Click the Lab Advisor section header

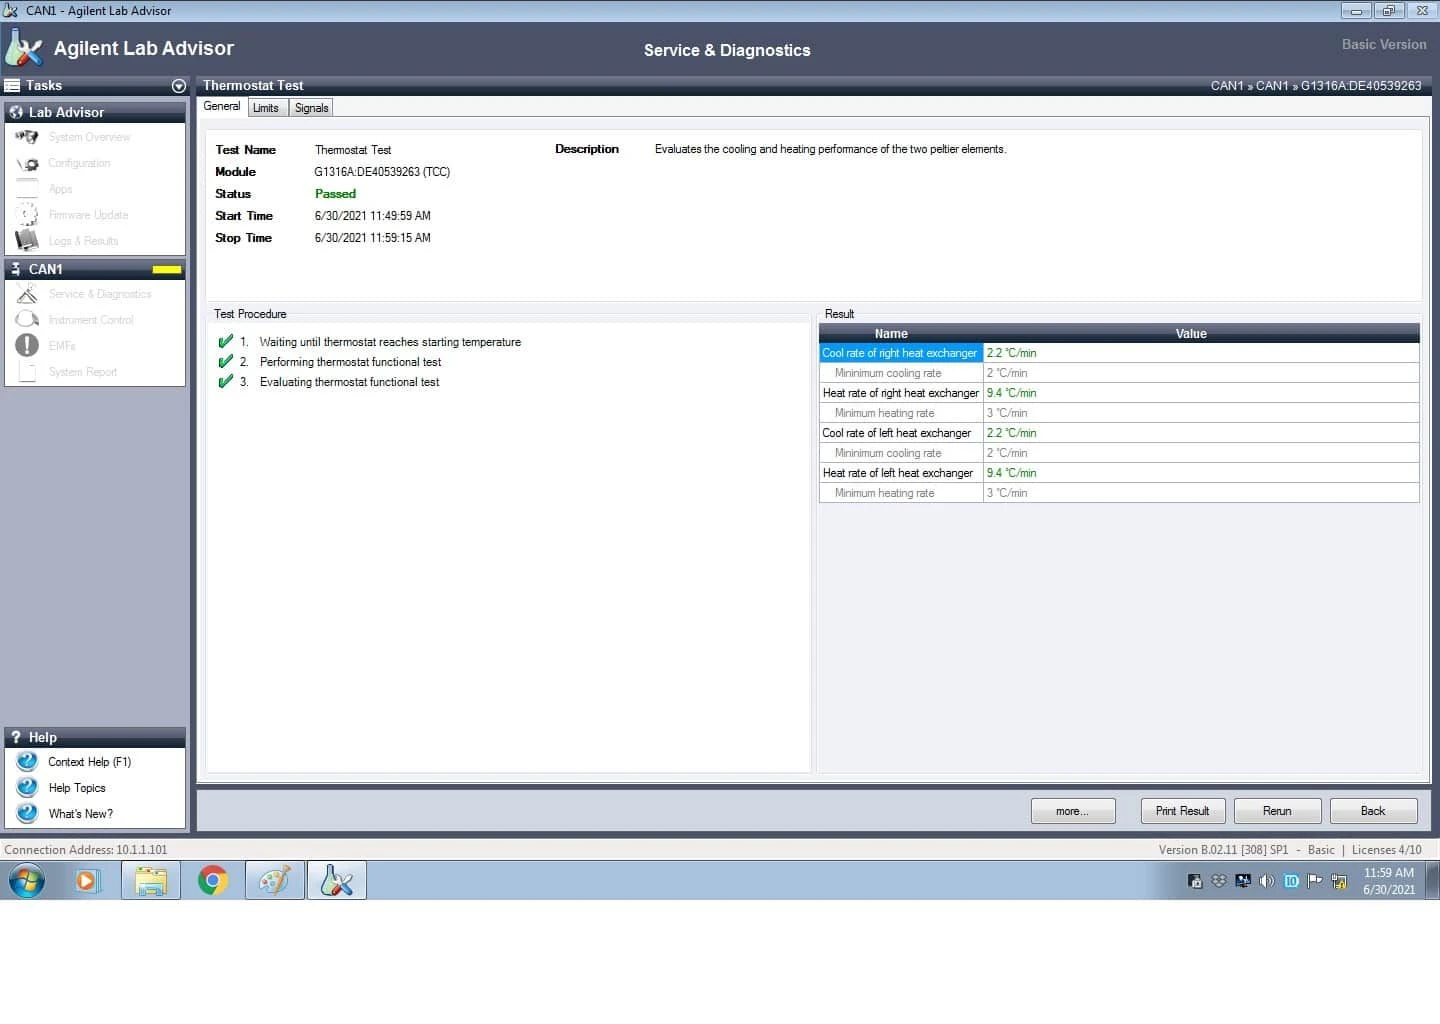tap(95, 112)
